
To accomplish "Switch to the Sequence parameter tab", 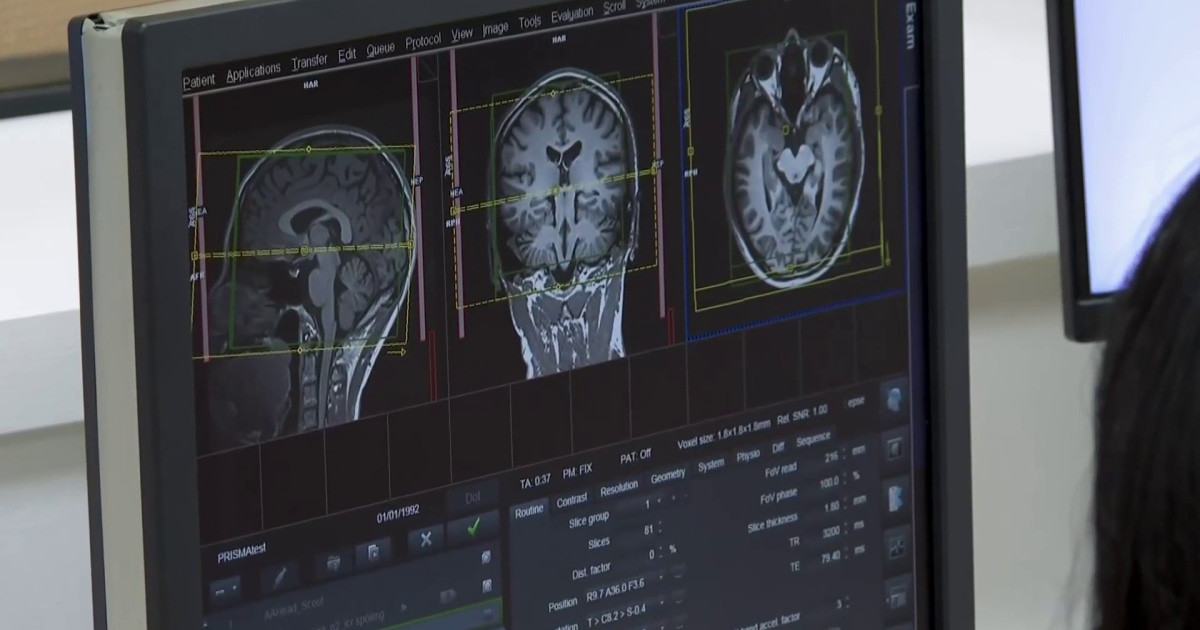I will 813,439.
